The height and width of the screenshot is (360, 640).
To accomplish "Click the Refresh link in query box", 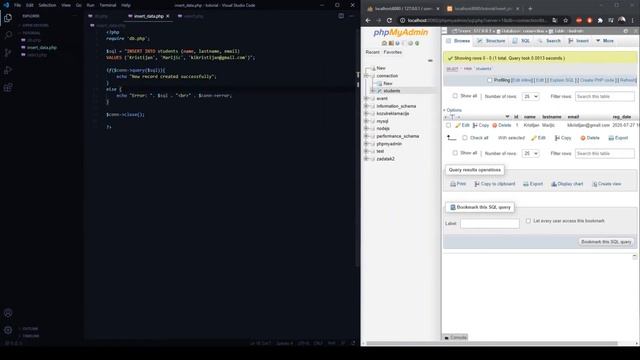I will click(x=628, y=80).
